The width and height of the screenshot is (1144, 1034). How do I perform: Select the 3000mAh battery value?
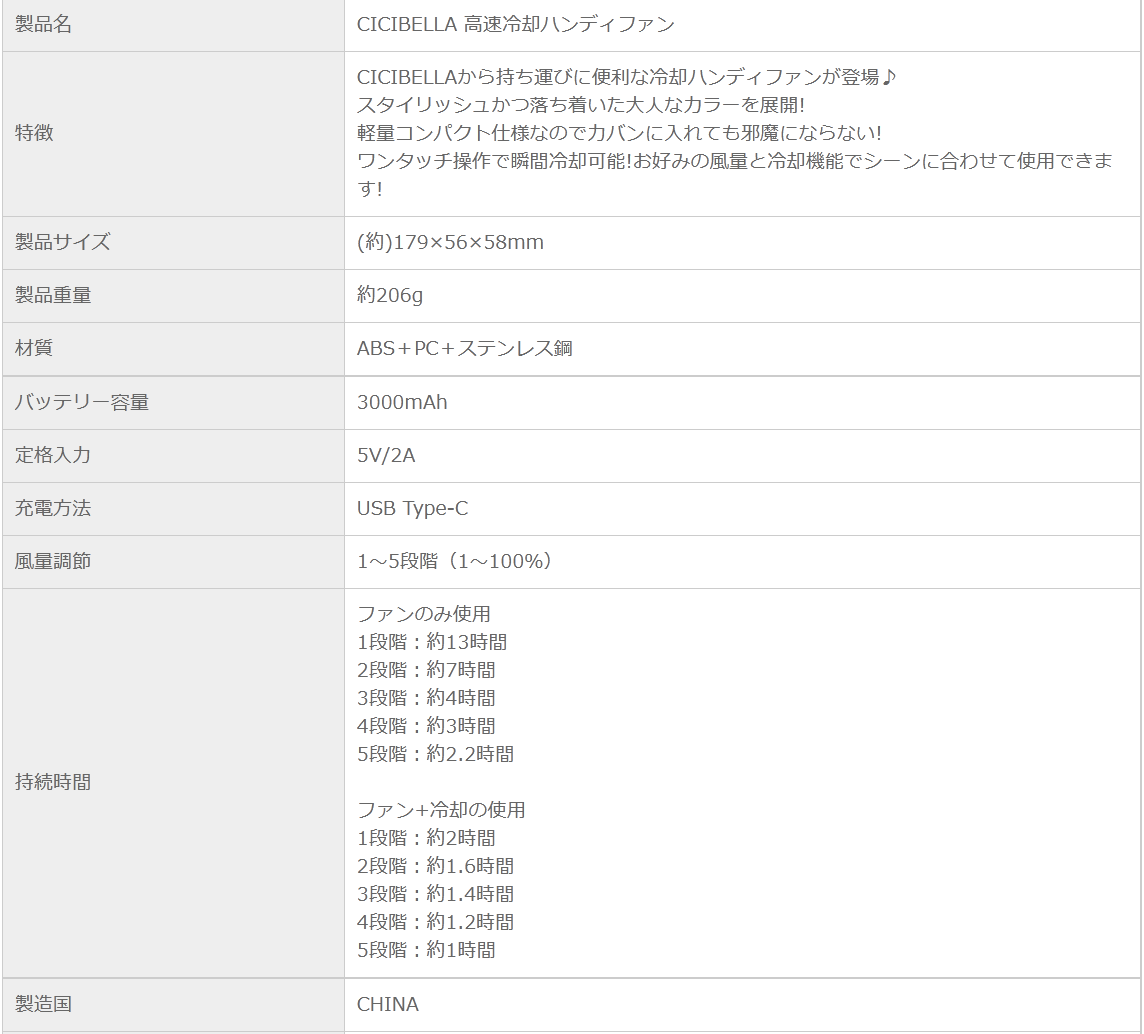coord(402,402)
